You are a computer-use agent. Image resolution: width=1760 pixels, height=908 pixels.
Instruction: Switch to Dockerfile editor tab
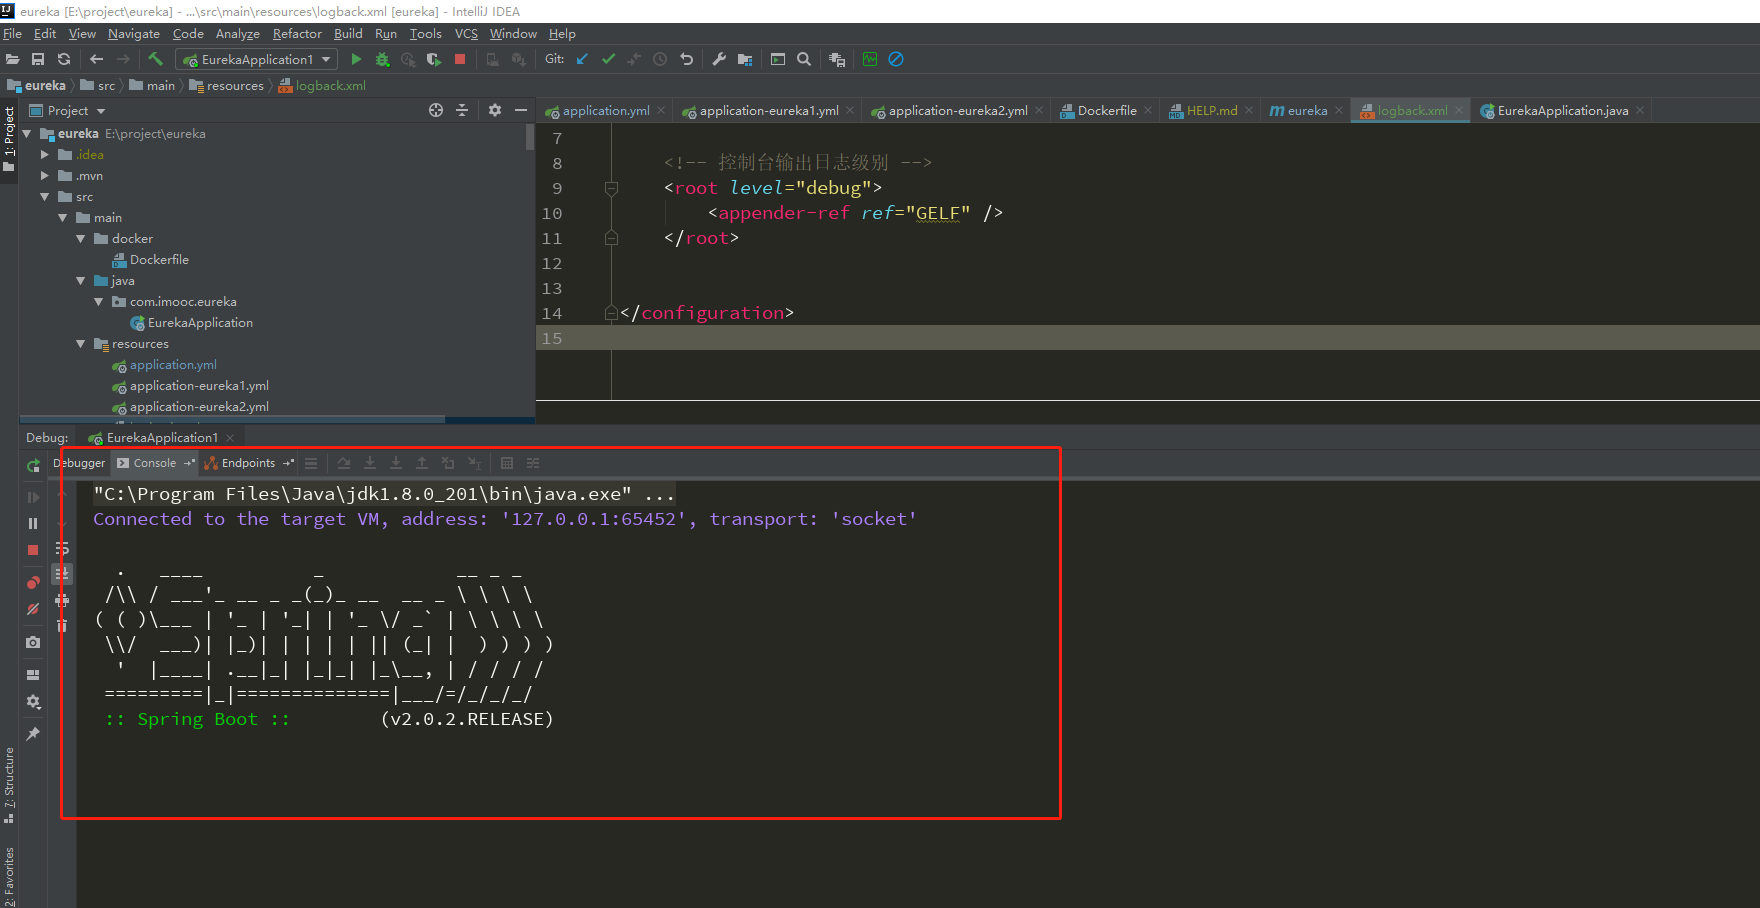pos(1105,111)
